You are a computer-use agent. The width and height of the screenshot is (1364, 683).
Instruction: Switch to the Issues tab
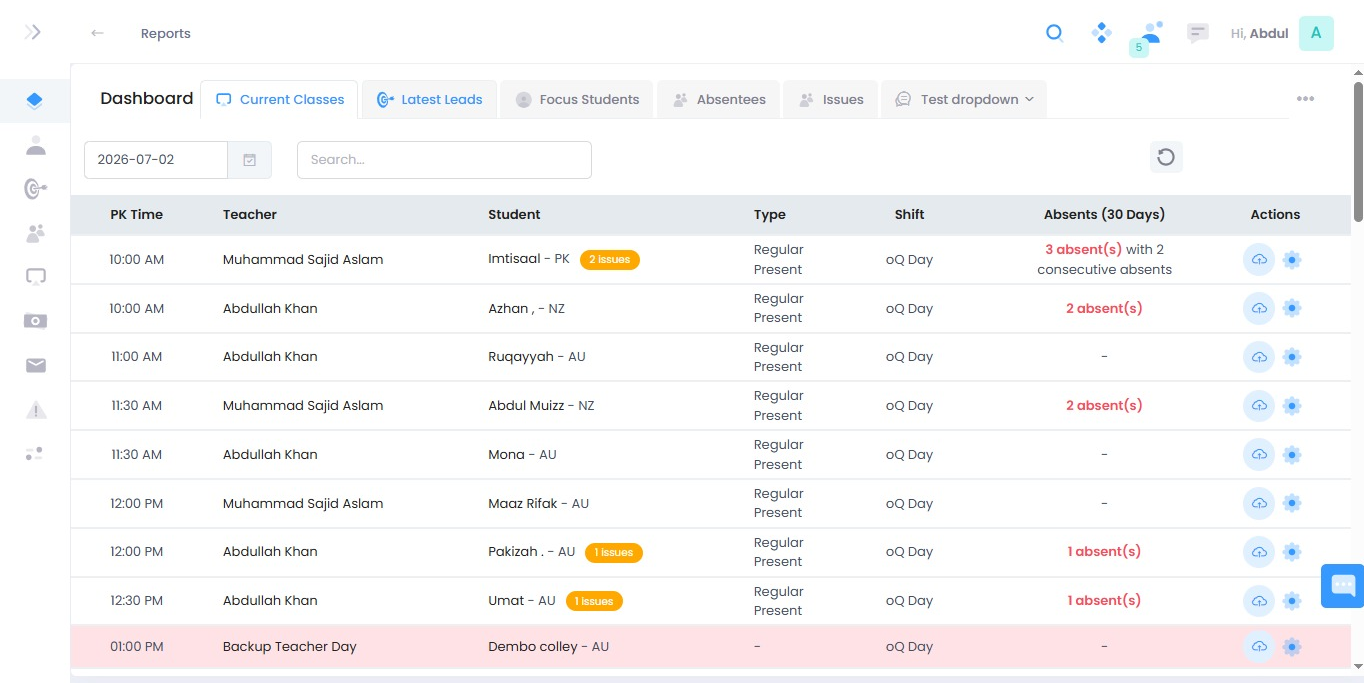pyautogui.click(x=830, y=99)
